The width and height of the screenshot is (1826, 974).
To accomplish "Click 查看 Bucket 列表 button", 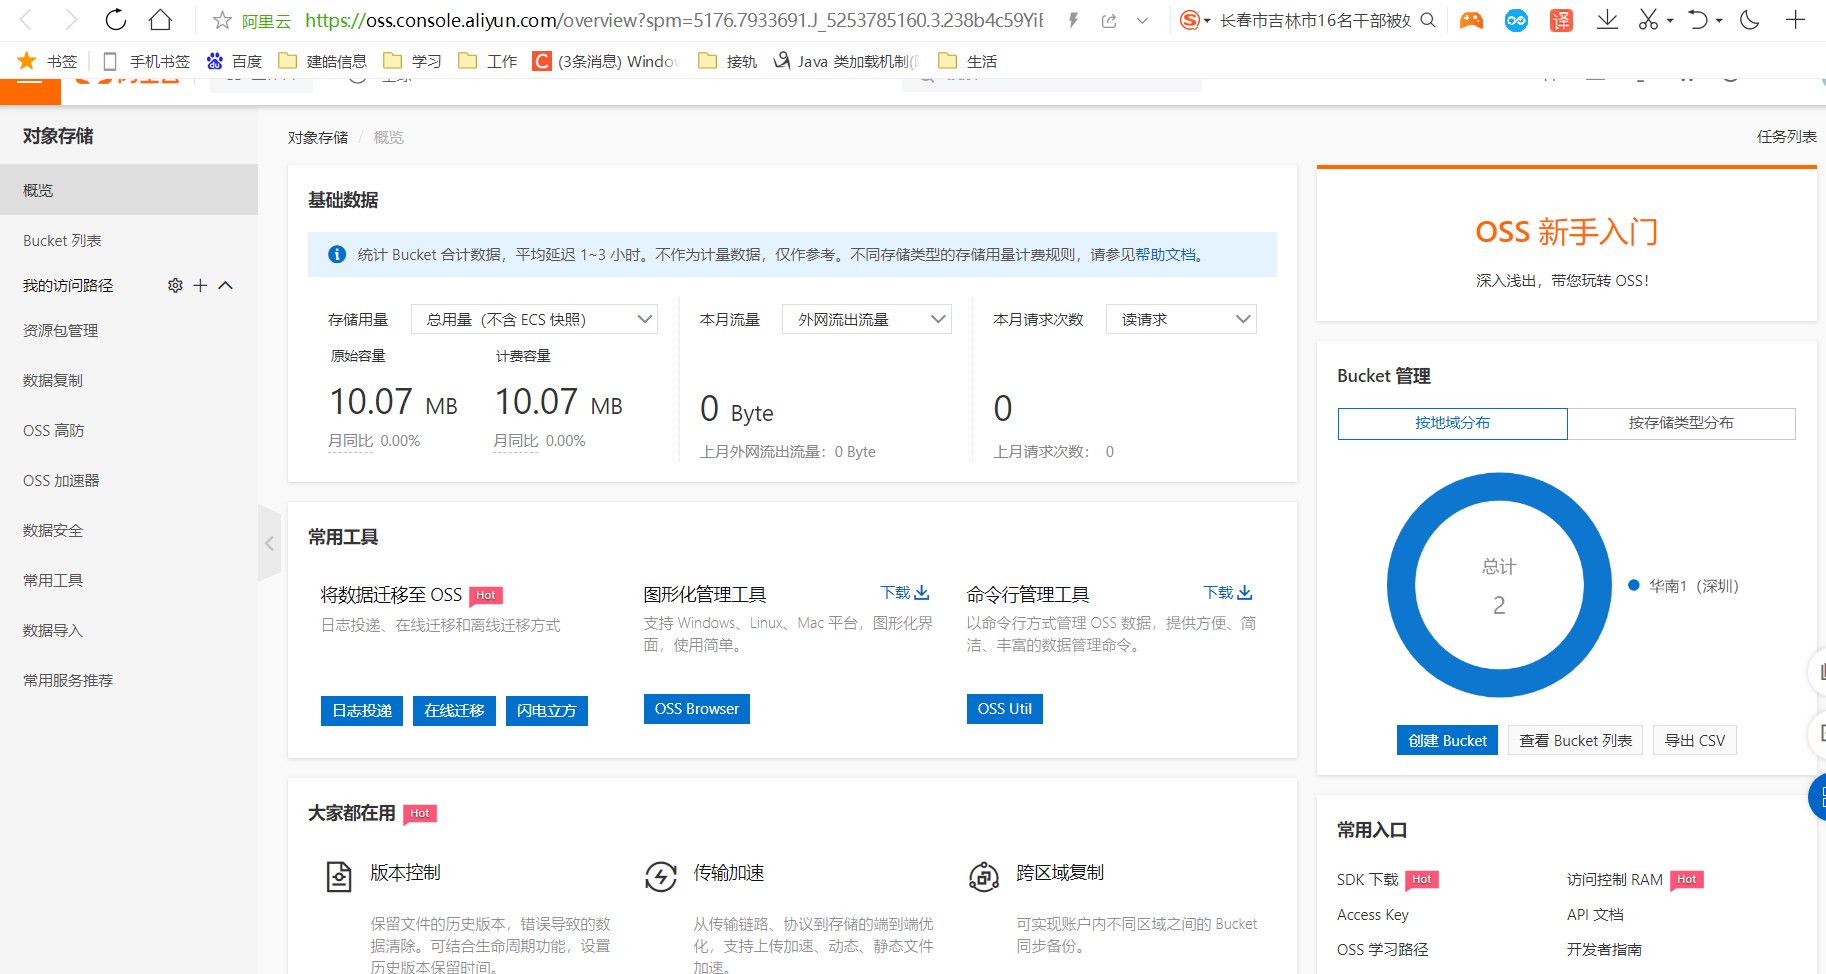I will coord(1575,740).
